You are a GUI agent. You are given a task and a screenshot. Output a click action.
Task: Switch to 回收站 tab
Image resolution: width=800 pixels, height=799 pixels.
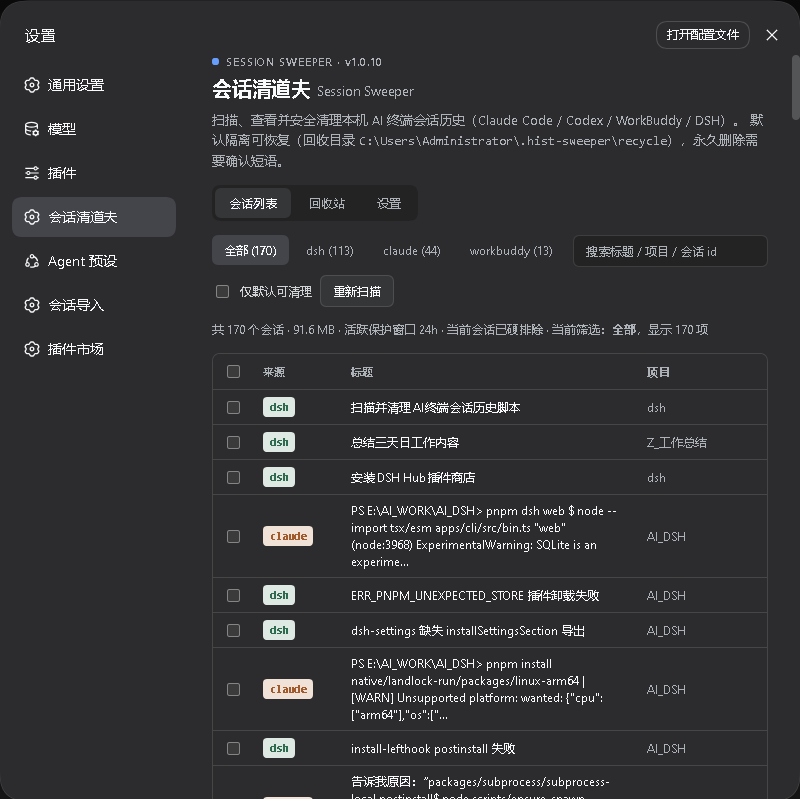(327, 203)
